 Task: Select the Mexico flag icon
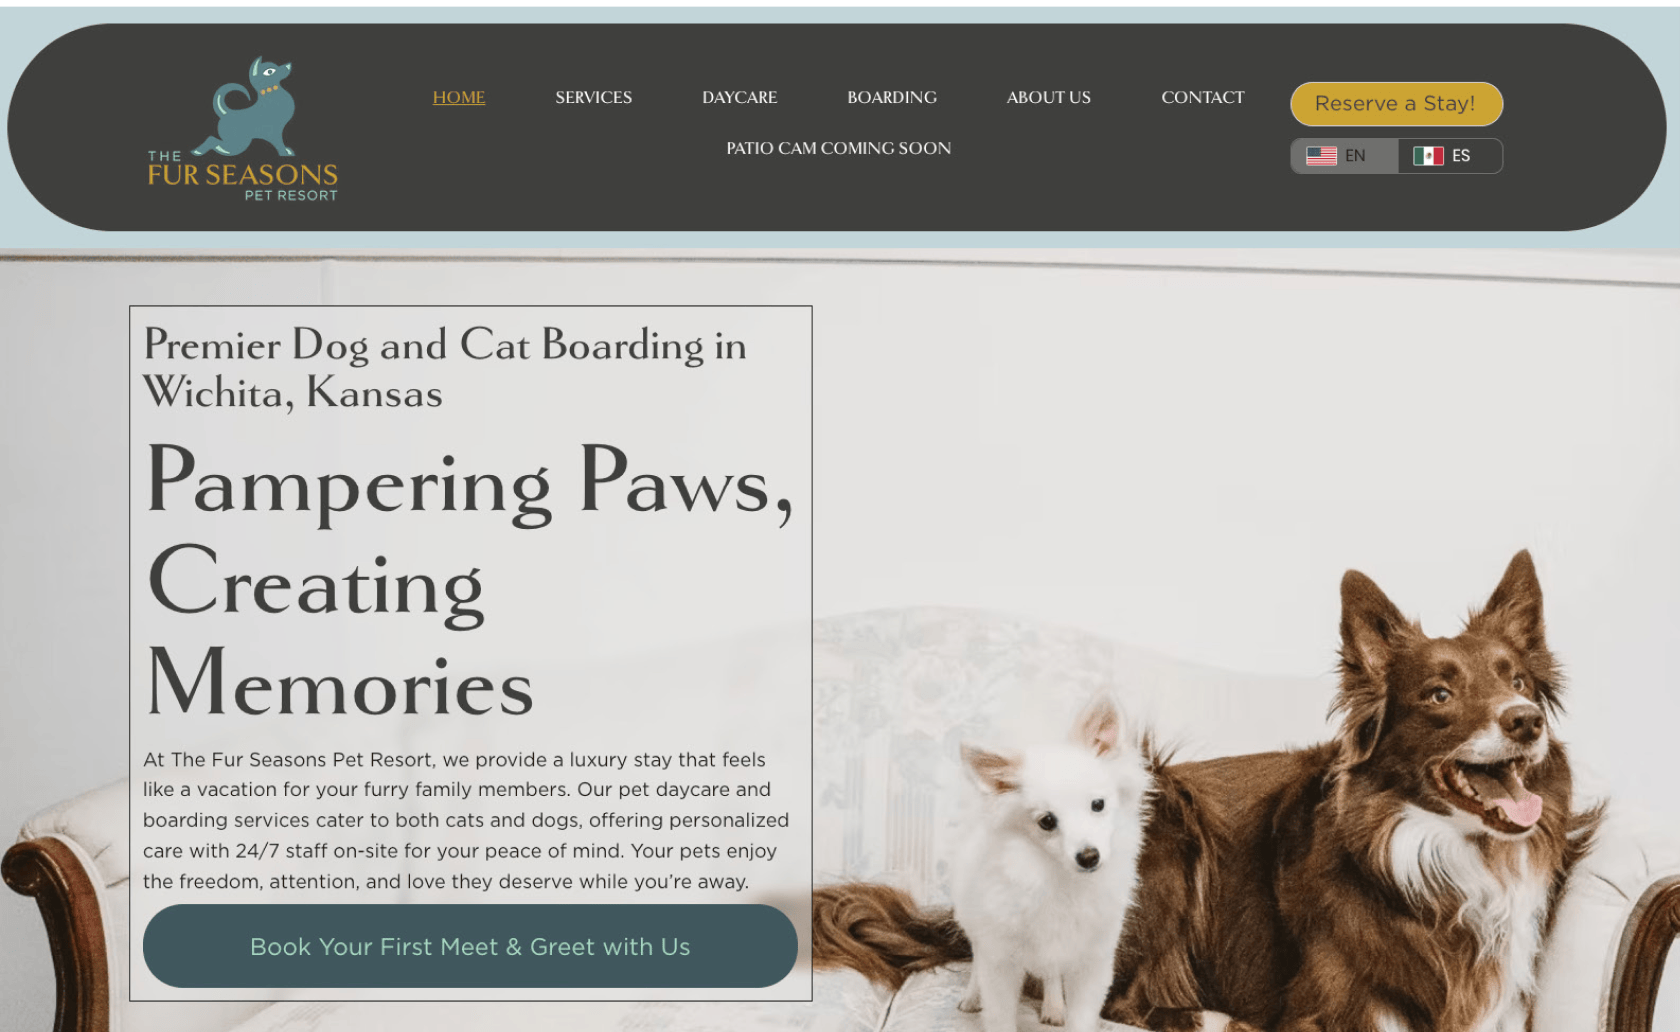pos(1428,156)
